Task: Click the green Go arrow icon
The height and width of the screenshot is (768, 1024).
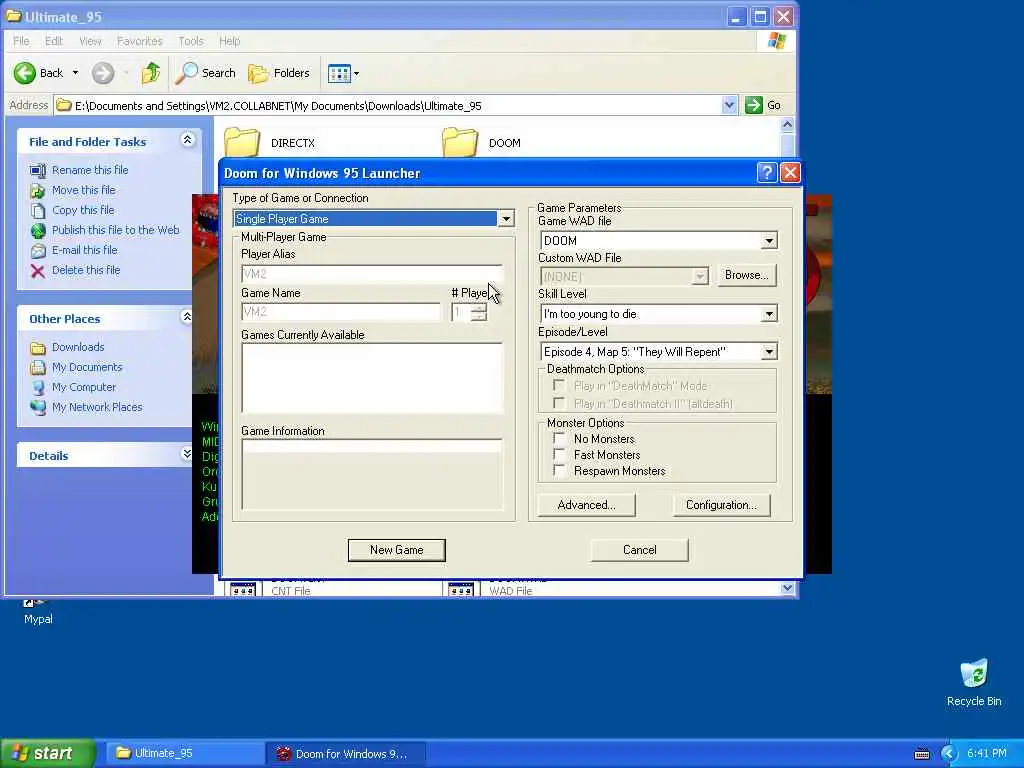Action: click(x=754, y=105)
